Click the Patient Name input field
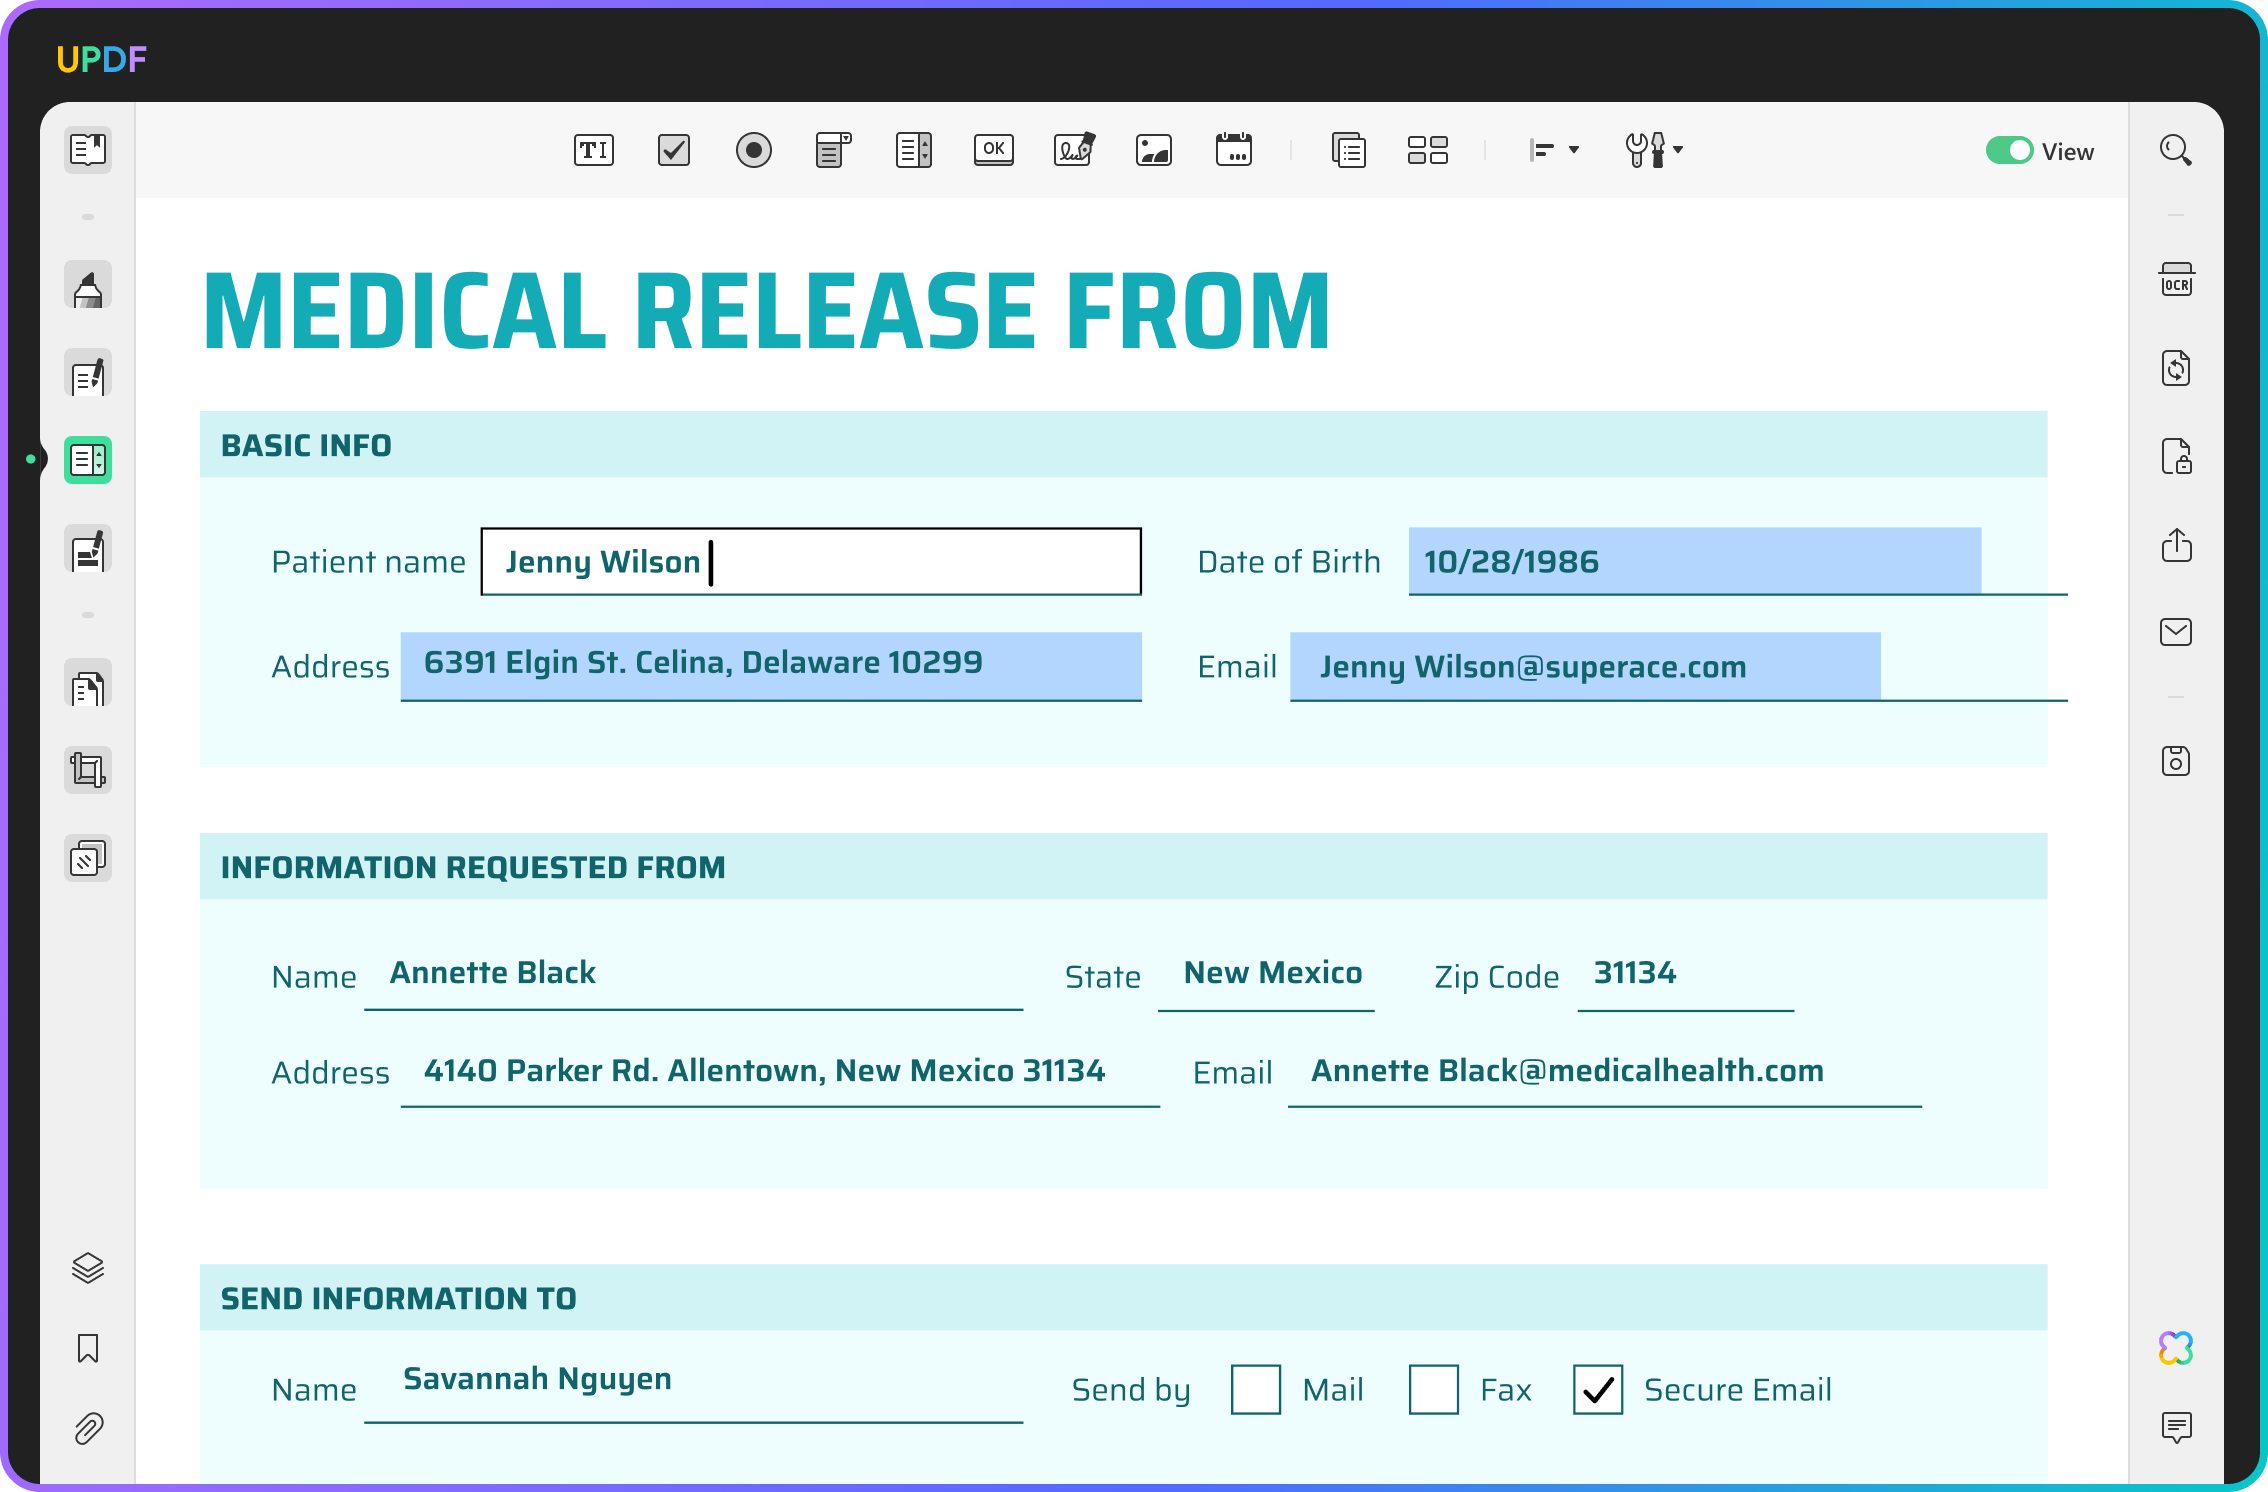Screen dimensions: 2268x1492 pos(813,561)
